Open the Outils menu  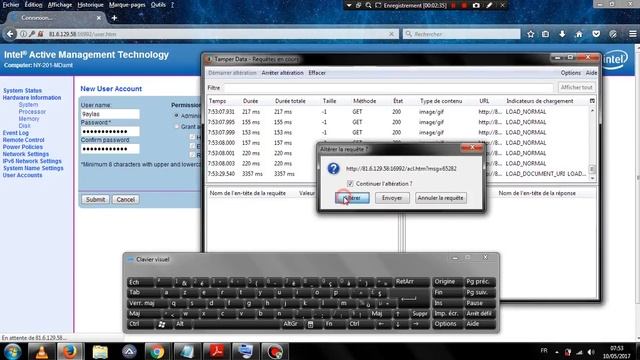[x=158, y=5]
